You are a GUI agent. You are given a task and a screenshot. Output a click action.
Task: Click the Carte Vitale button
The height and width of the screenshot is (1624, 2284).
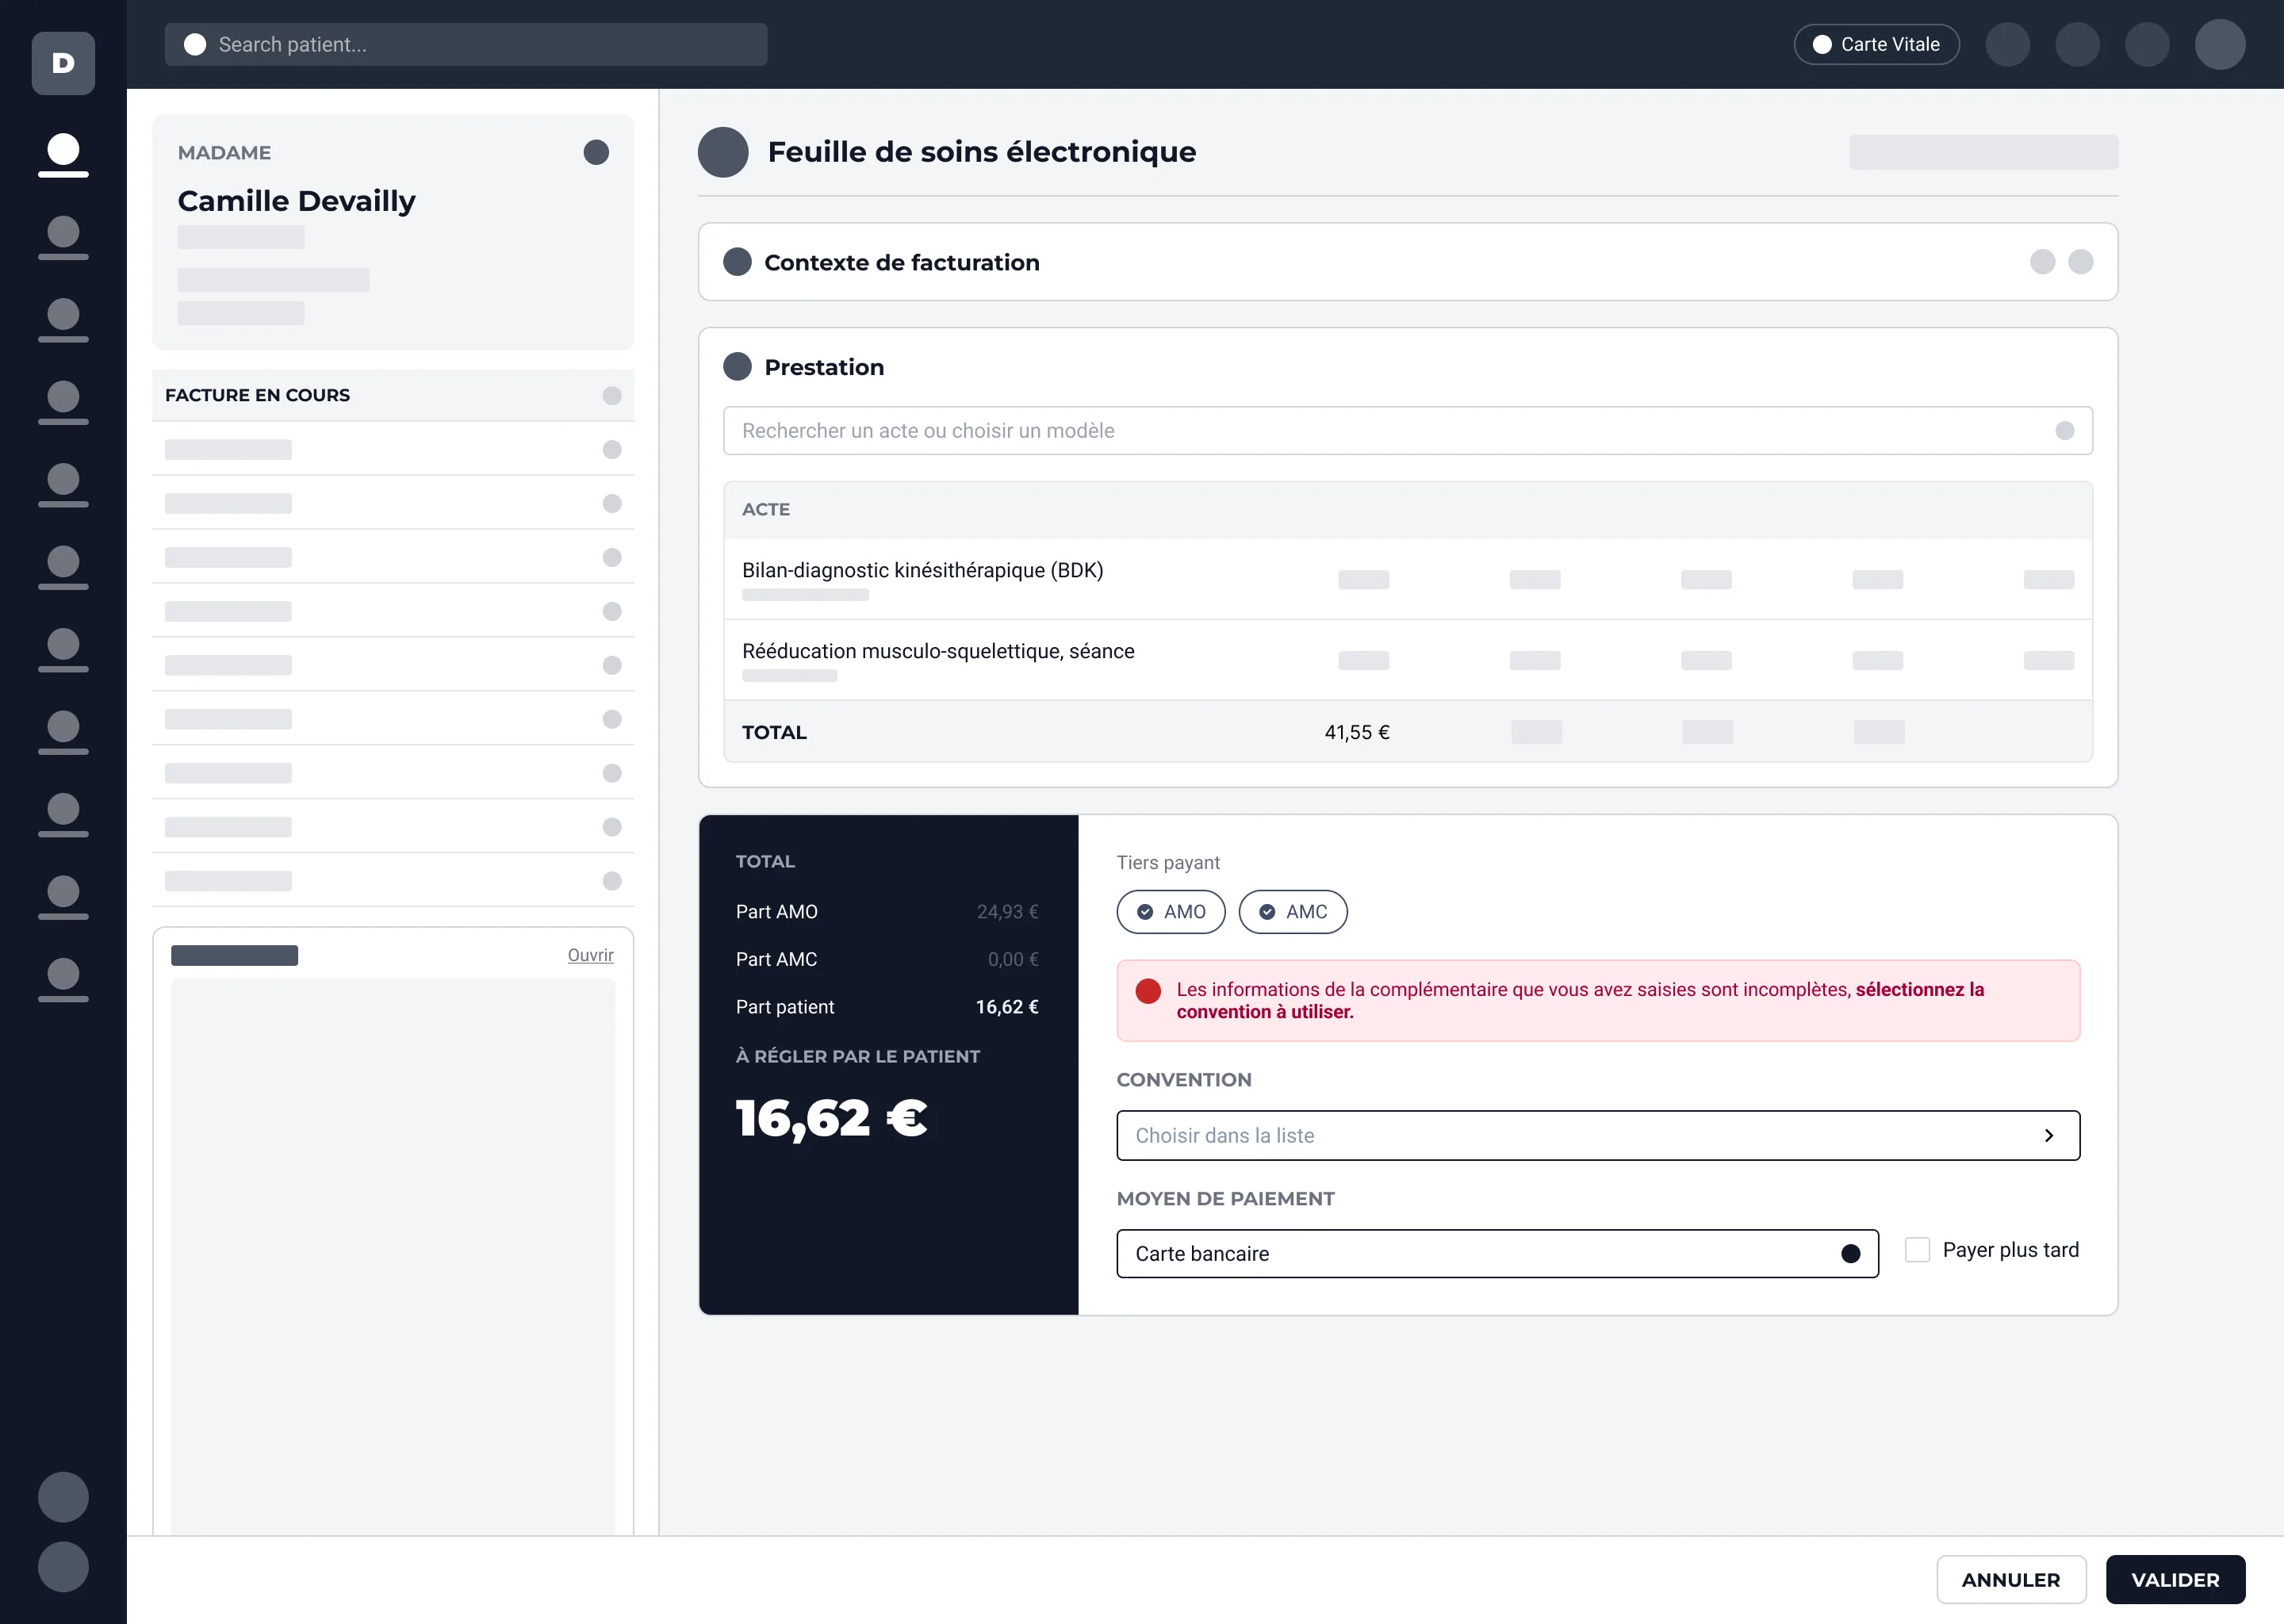click(1876, 45)
